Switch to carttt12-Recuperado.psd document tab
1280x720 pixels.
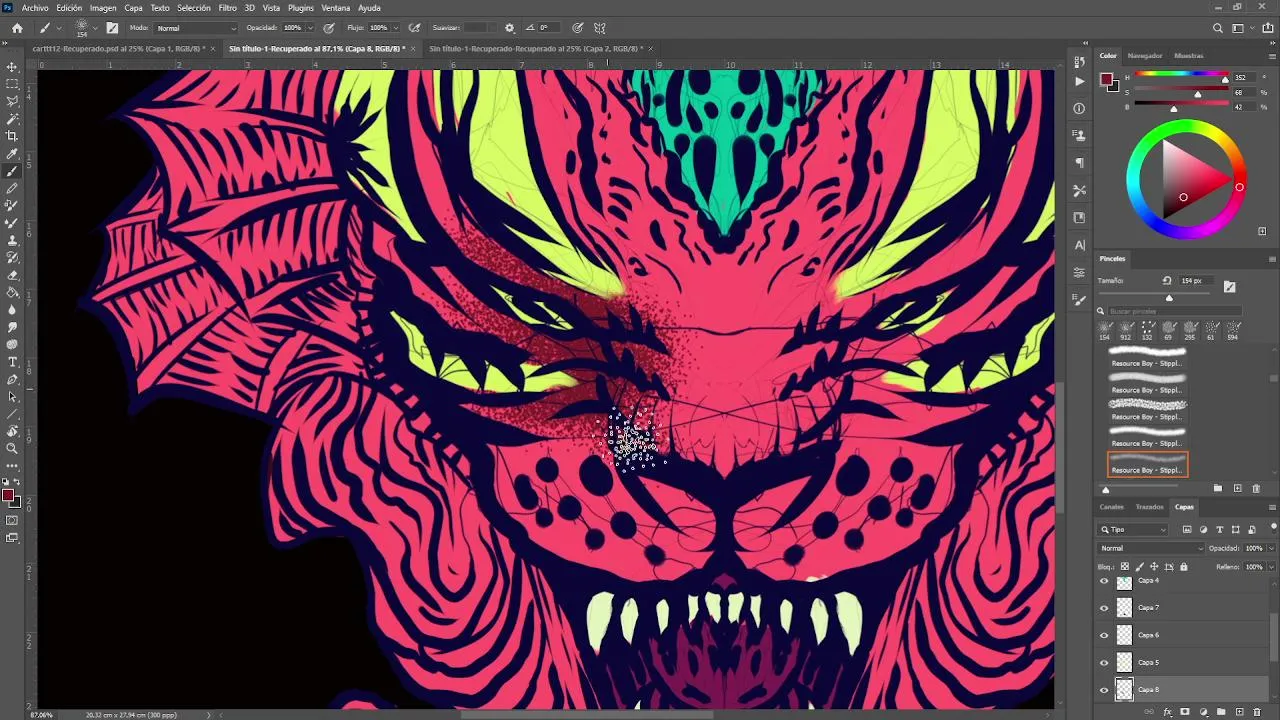tap(119, 48)
